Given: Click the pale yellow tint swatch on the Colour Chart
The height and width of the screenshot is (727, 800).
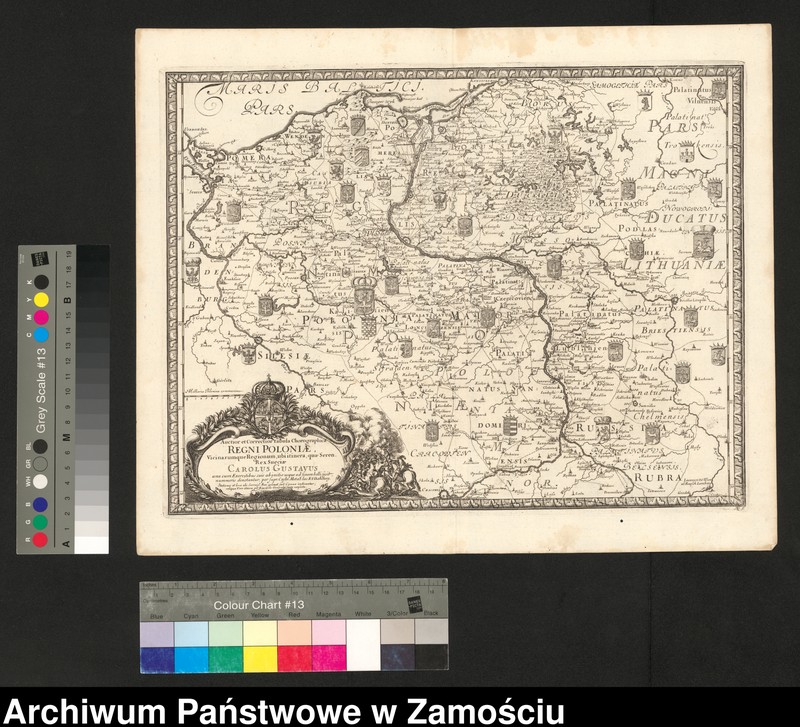Looking at the screenshot, I should tap(260, 634).
